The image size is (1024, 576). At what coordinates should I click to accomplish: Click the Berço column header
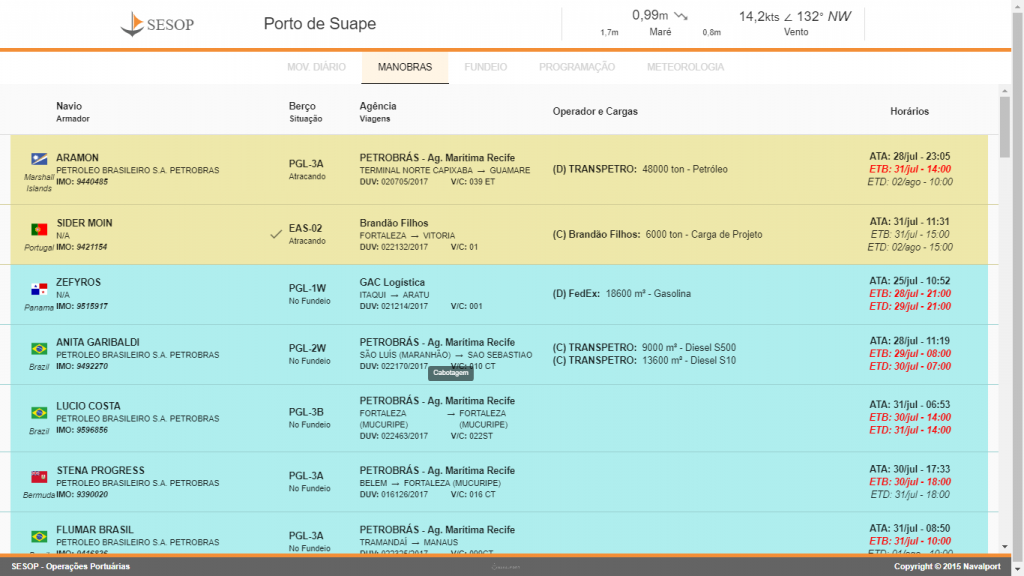pyautogui.click(x=302, y=106)
